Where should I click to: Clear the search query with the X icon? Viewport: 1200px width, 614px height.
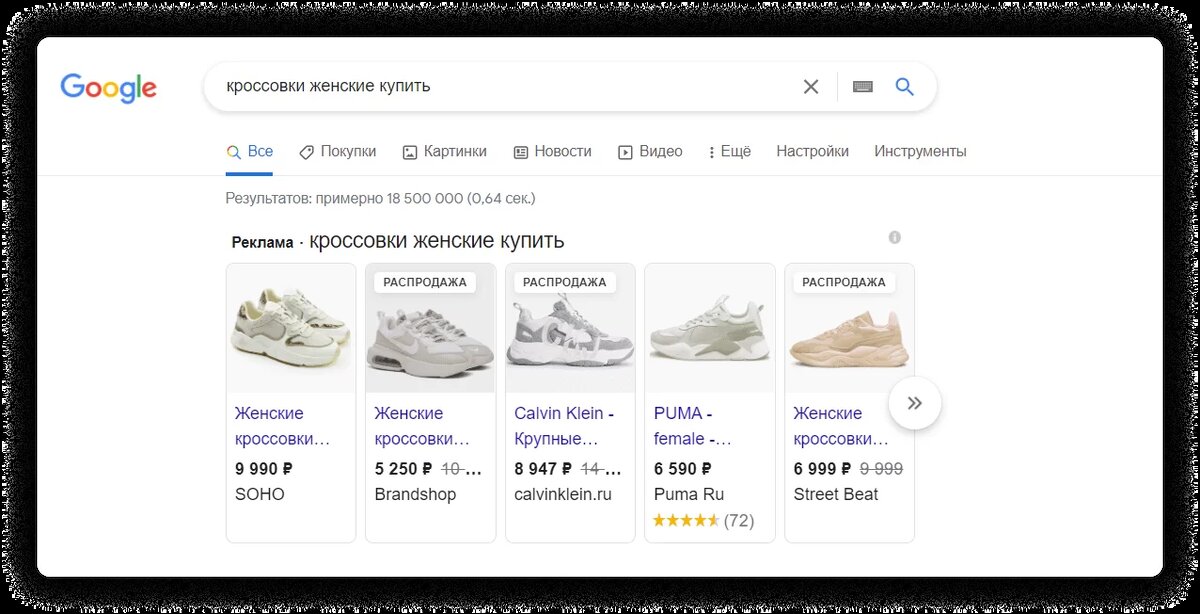coord(811,87)
